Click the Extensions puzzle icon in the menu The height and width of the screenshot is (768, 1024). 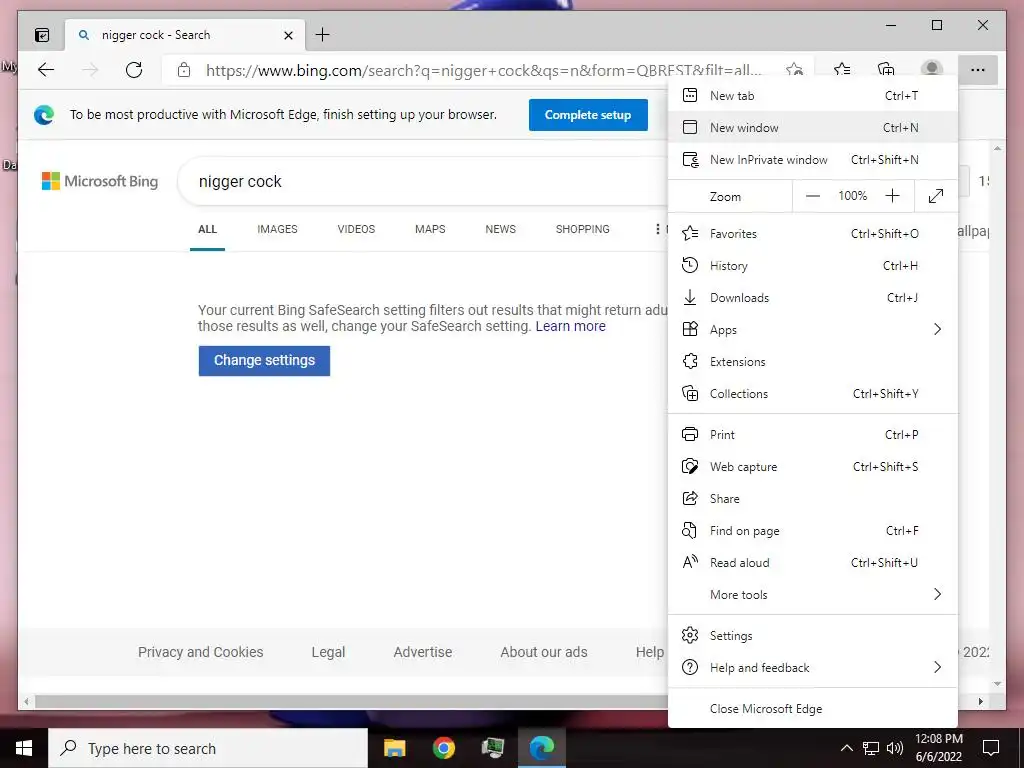pyautogui.click(x=690, y=361)
